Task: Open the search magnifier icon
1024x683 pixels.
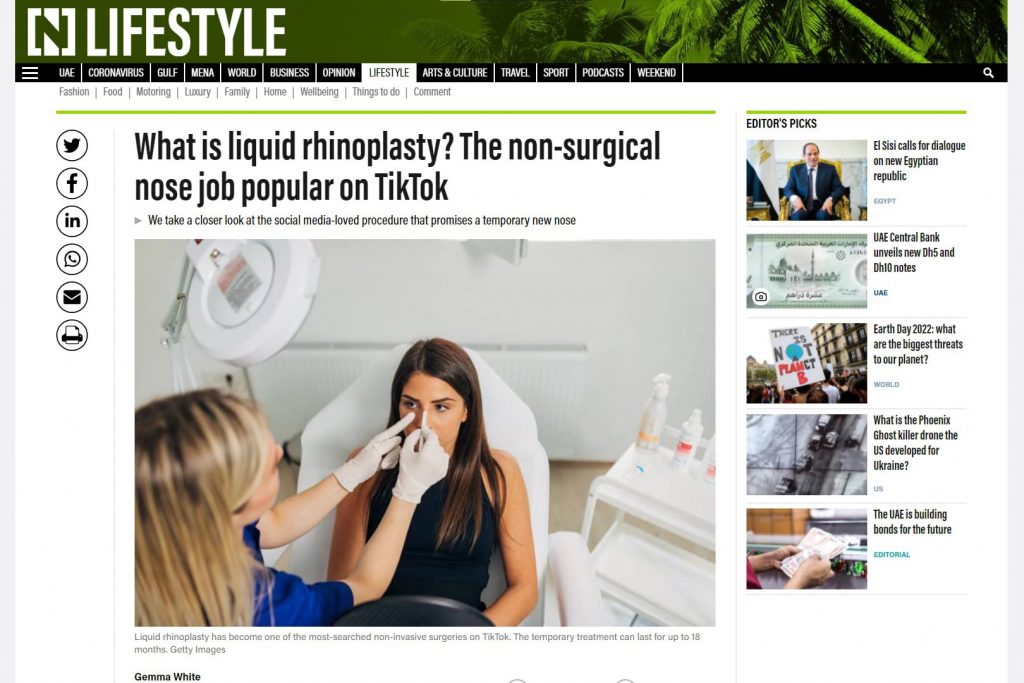Action: pos(988,73)
